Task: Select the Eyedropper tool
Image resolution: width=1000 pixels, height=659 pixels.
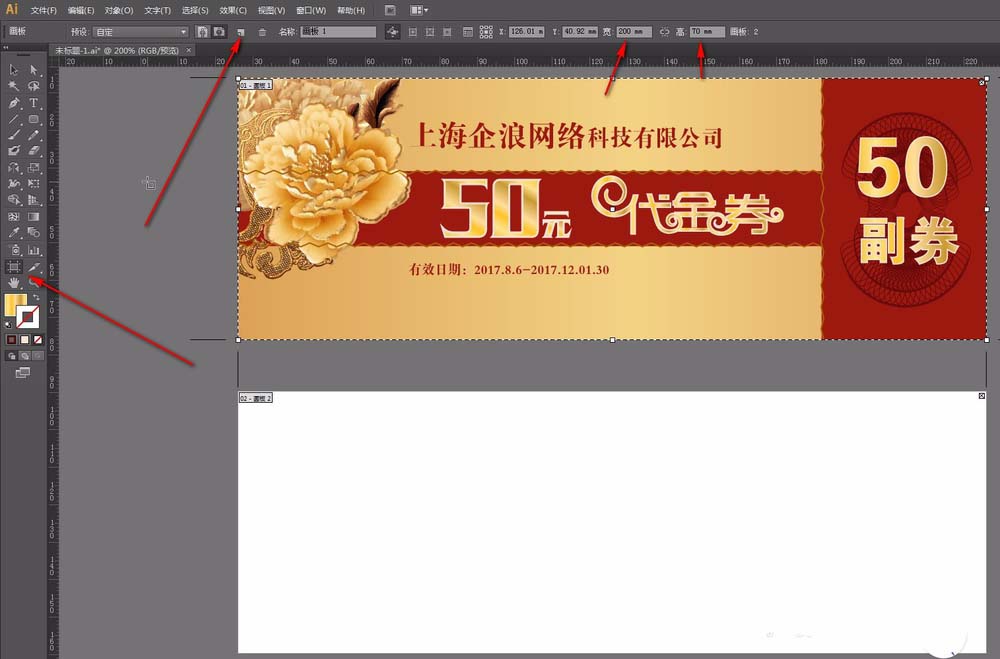Action: [13, 233]
